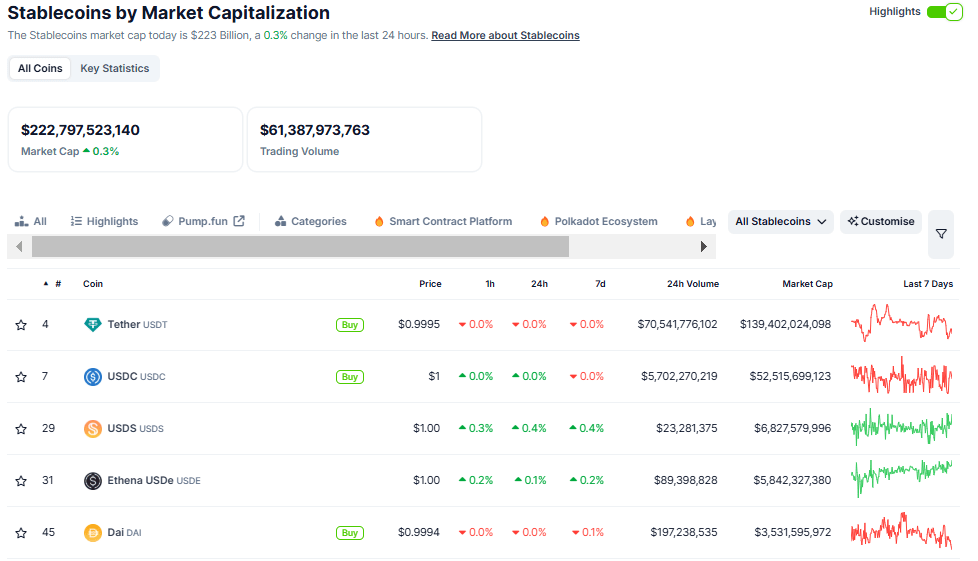Screen dimensions: 978x561
Task: Switch to the Key Statistics tab
Action: click(x=115, y=69)
